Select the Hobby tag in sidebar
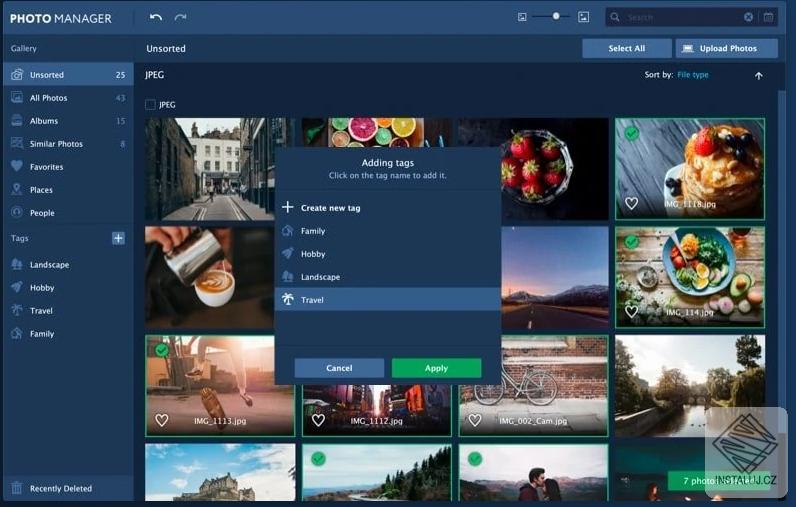 [68, 287]
